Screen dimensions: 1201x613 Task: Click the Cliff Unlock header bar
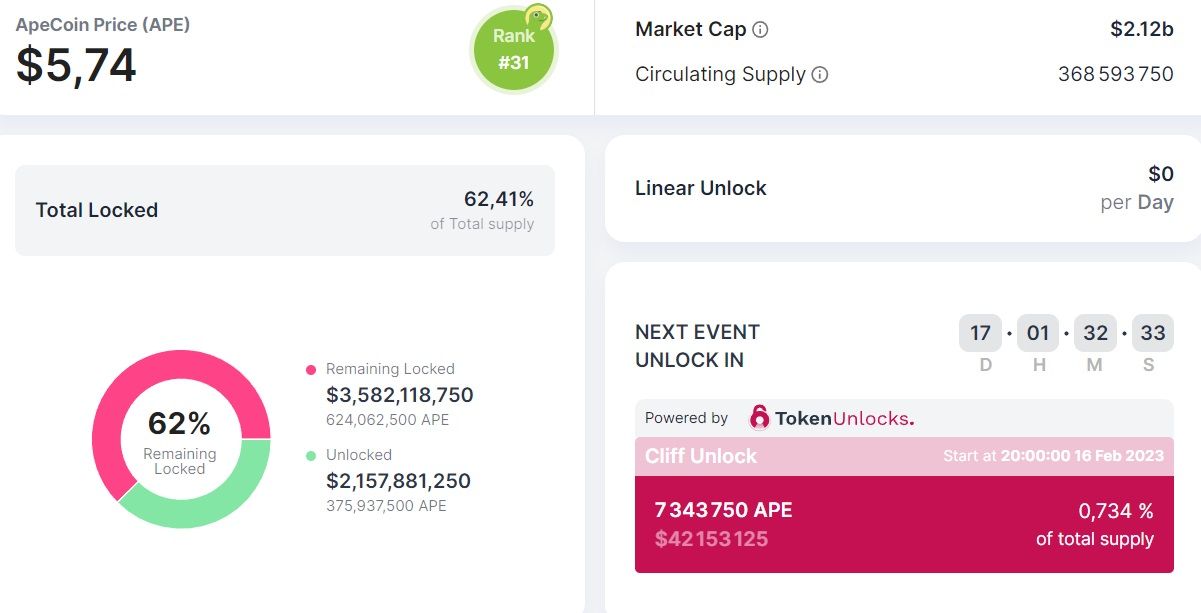pyautogui.click(x=904, y=456)
